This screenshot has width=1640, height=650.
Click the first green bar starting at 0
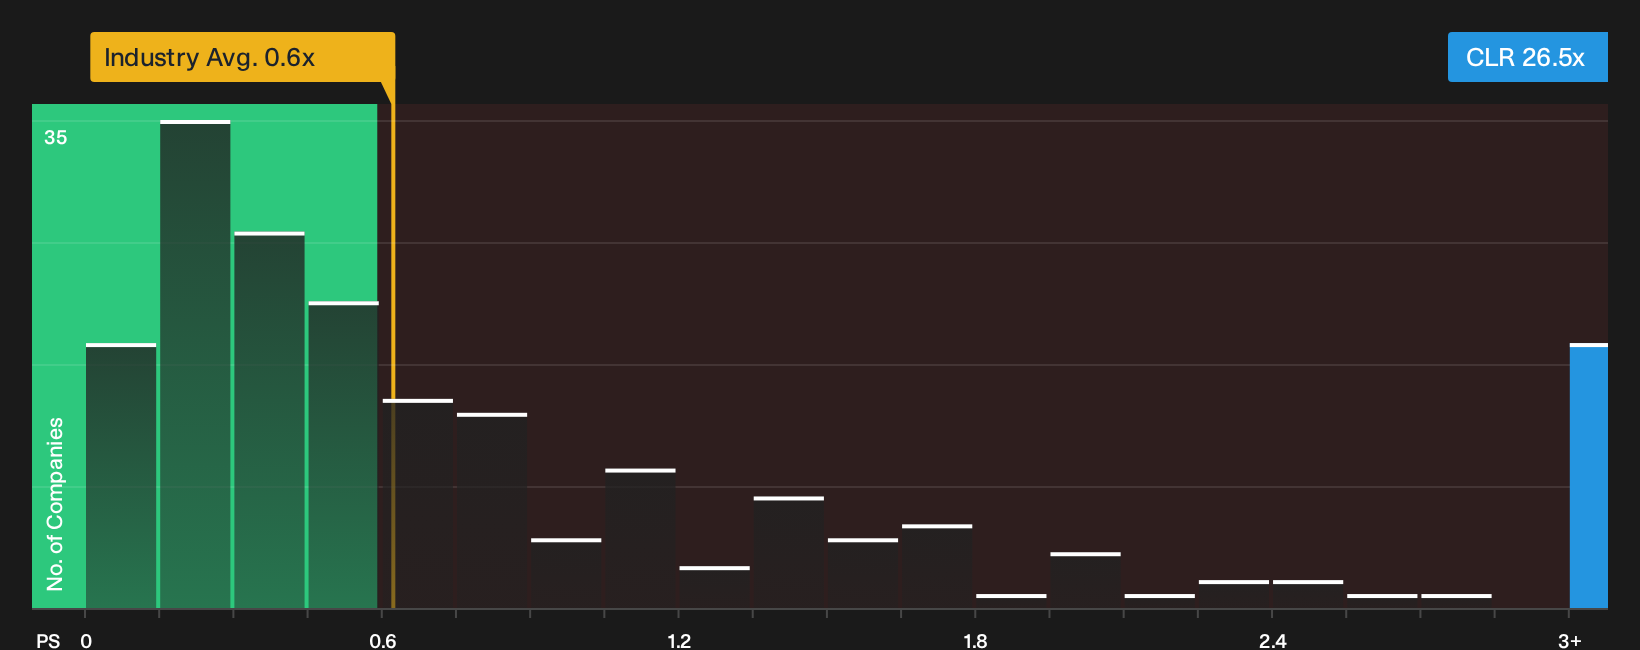[121, 476]
